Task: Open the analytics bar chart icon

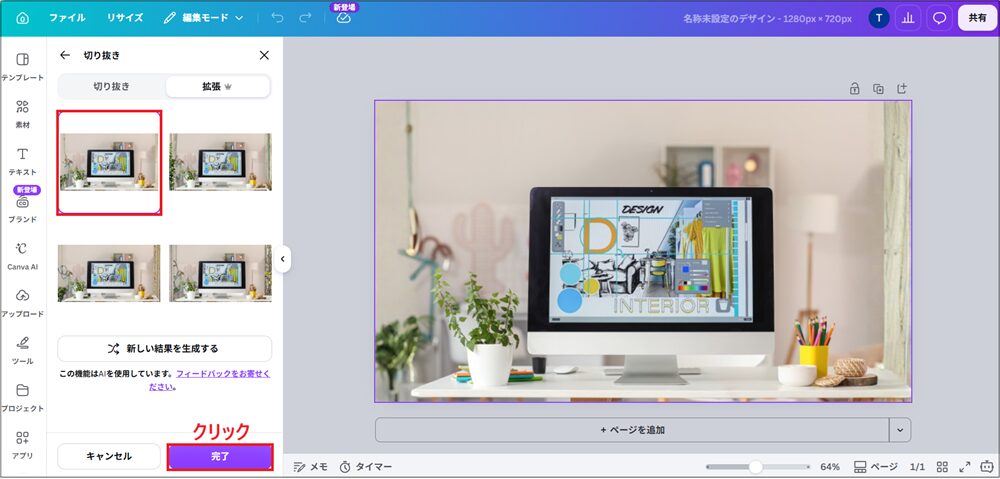Action: (908, 18)
